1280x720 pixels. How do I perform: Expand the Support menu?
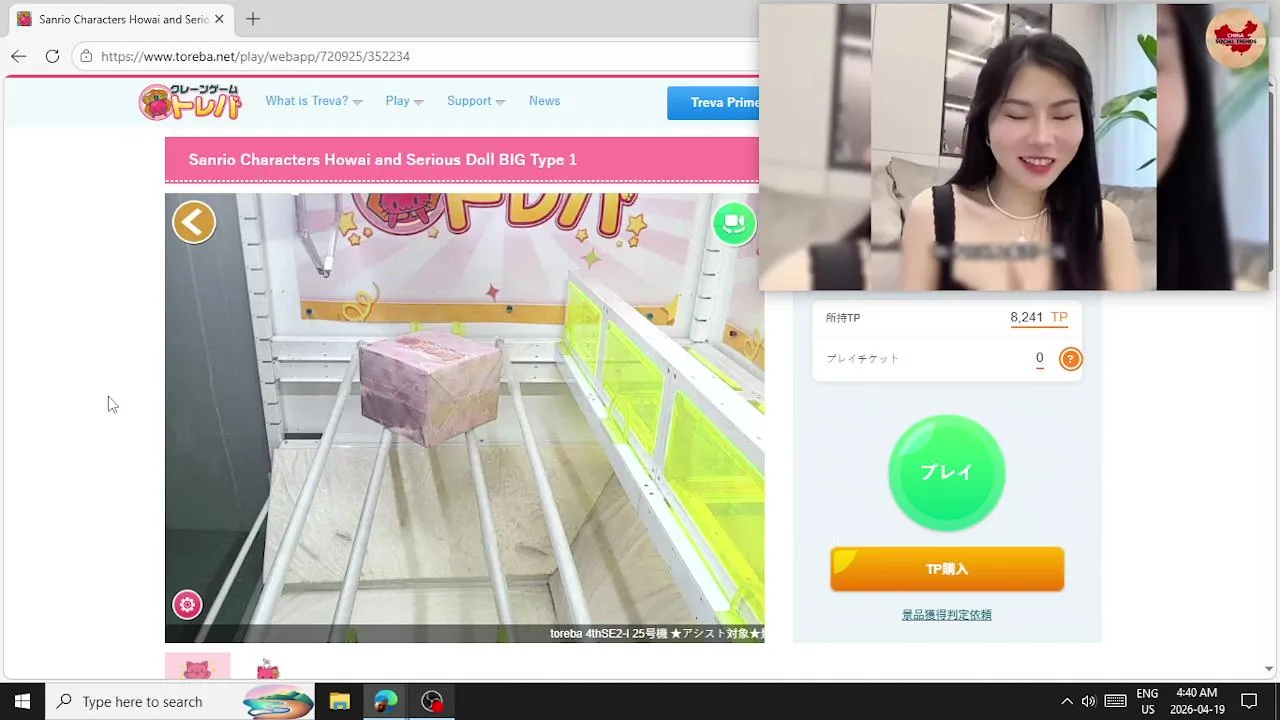pos(476,101)
